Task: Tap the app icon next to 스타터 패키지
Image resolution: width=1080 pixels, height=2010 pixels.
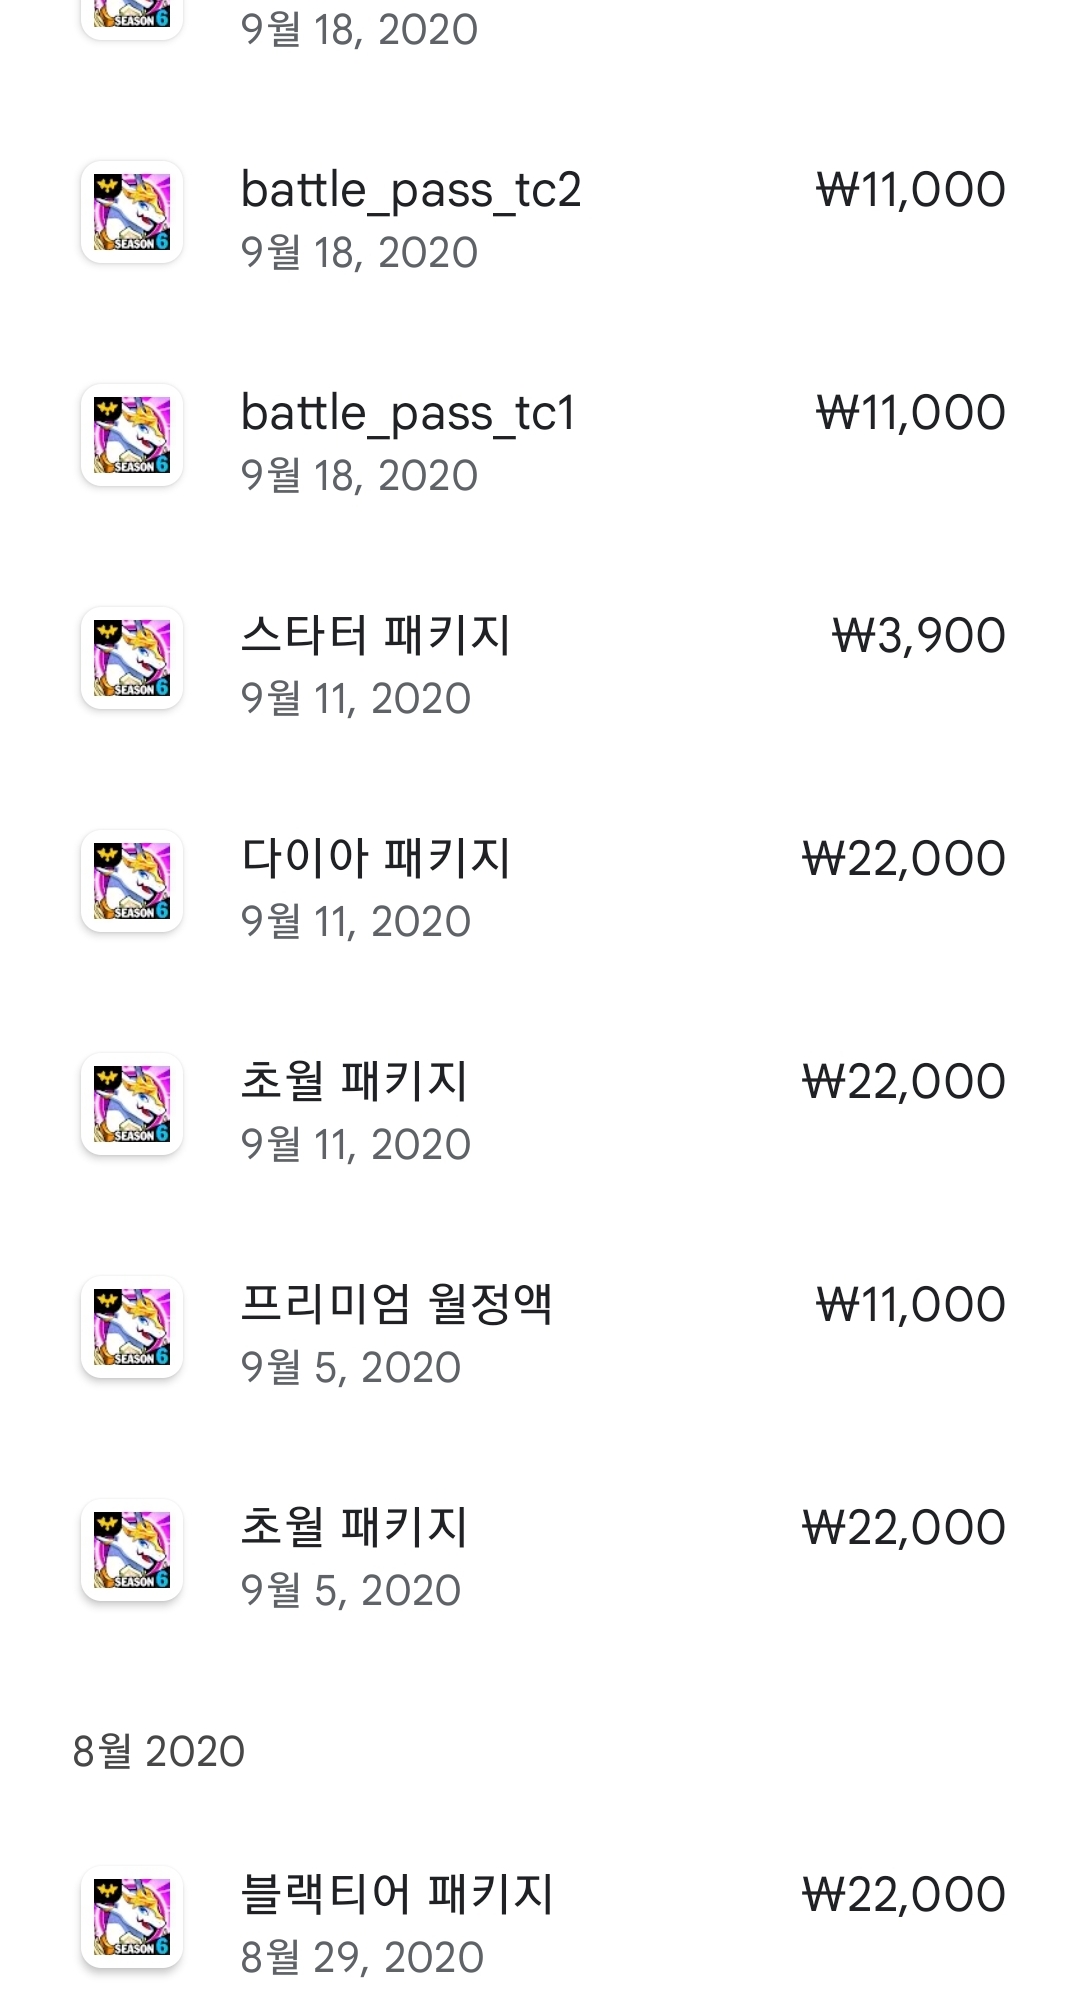Action: pos(132,658)
